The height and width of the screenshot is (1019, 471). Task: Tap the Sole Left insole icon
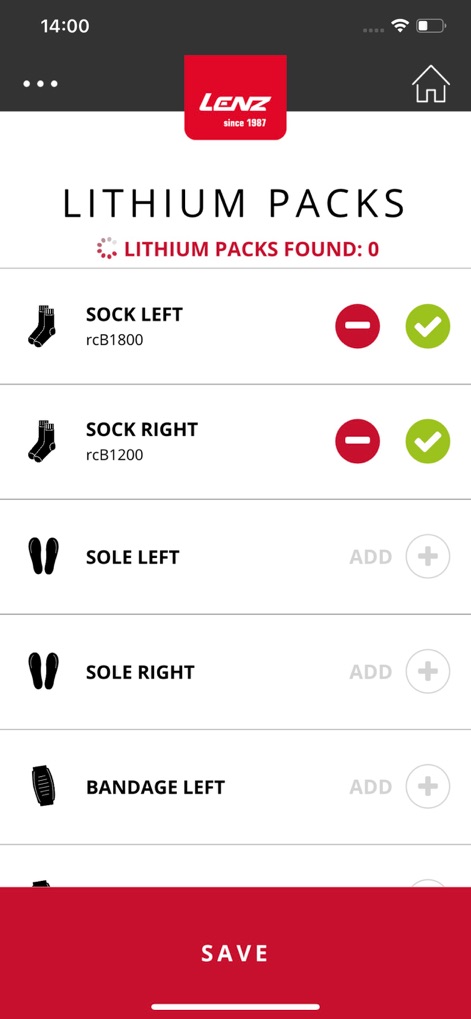pyautogui.click(x=44, y=556)
